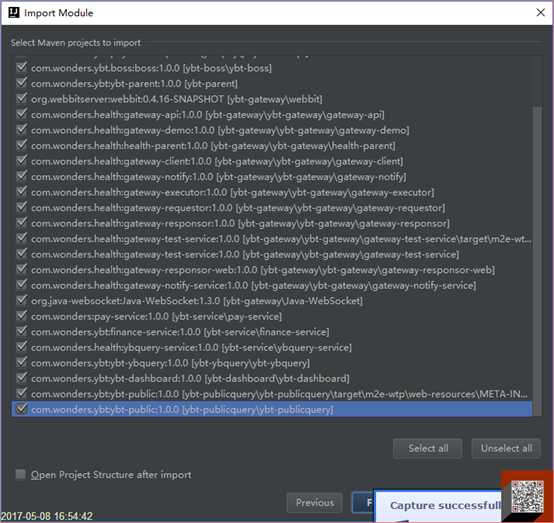
Task: Select the row 'com.wonders:pay-service:1.0.0'
Action: pos(156,317)
